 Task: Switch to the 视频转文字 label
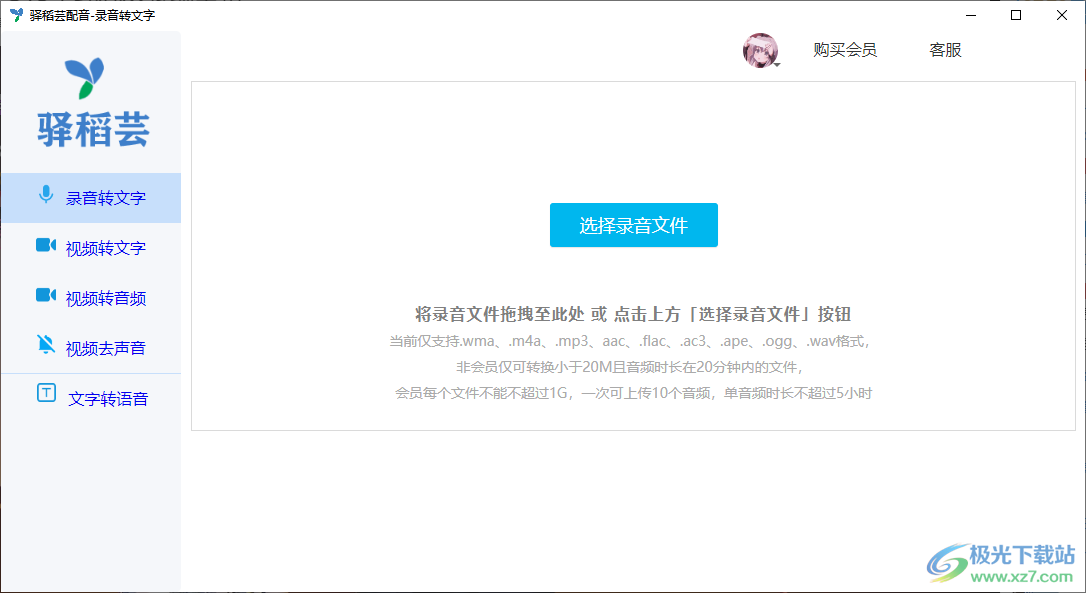[106, 248]
